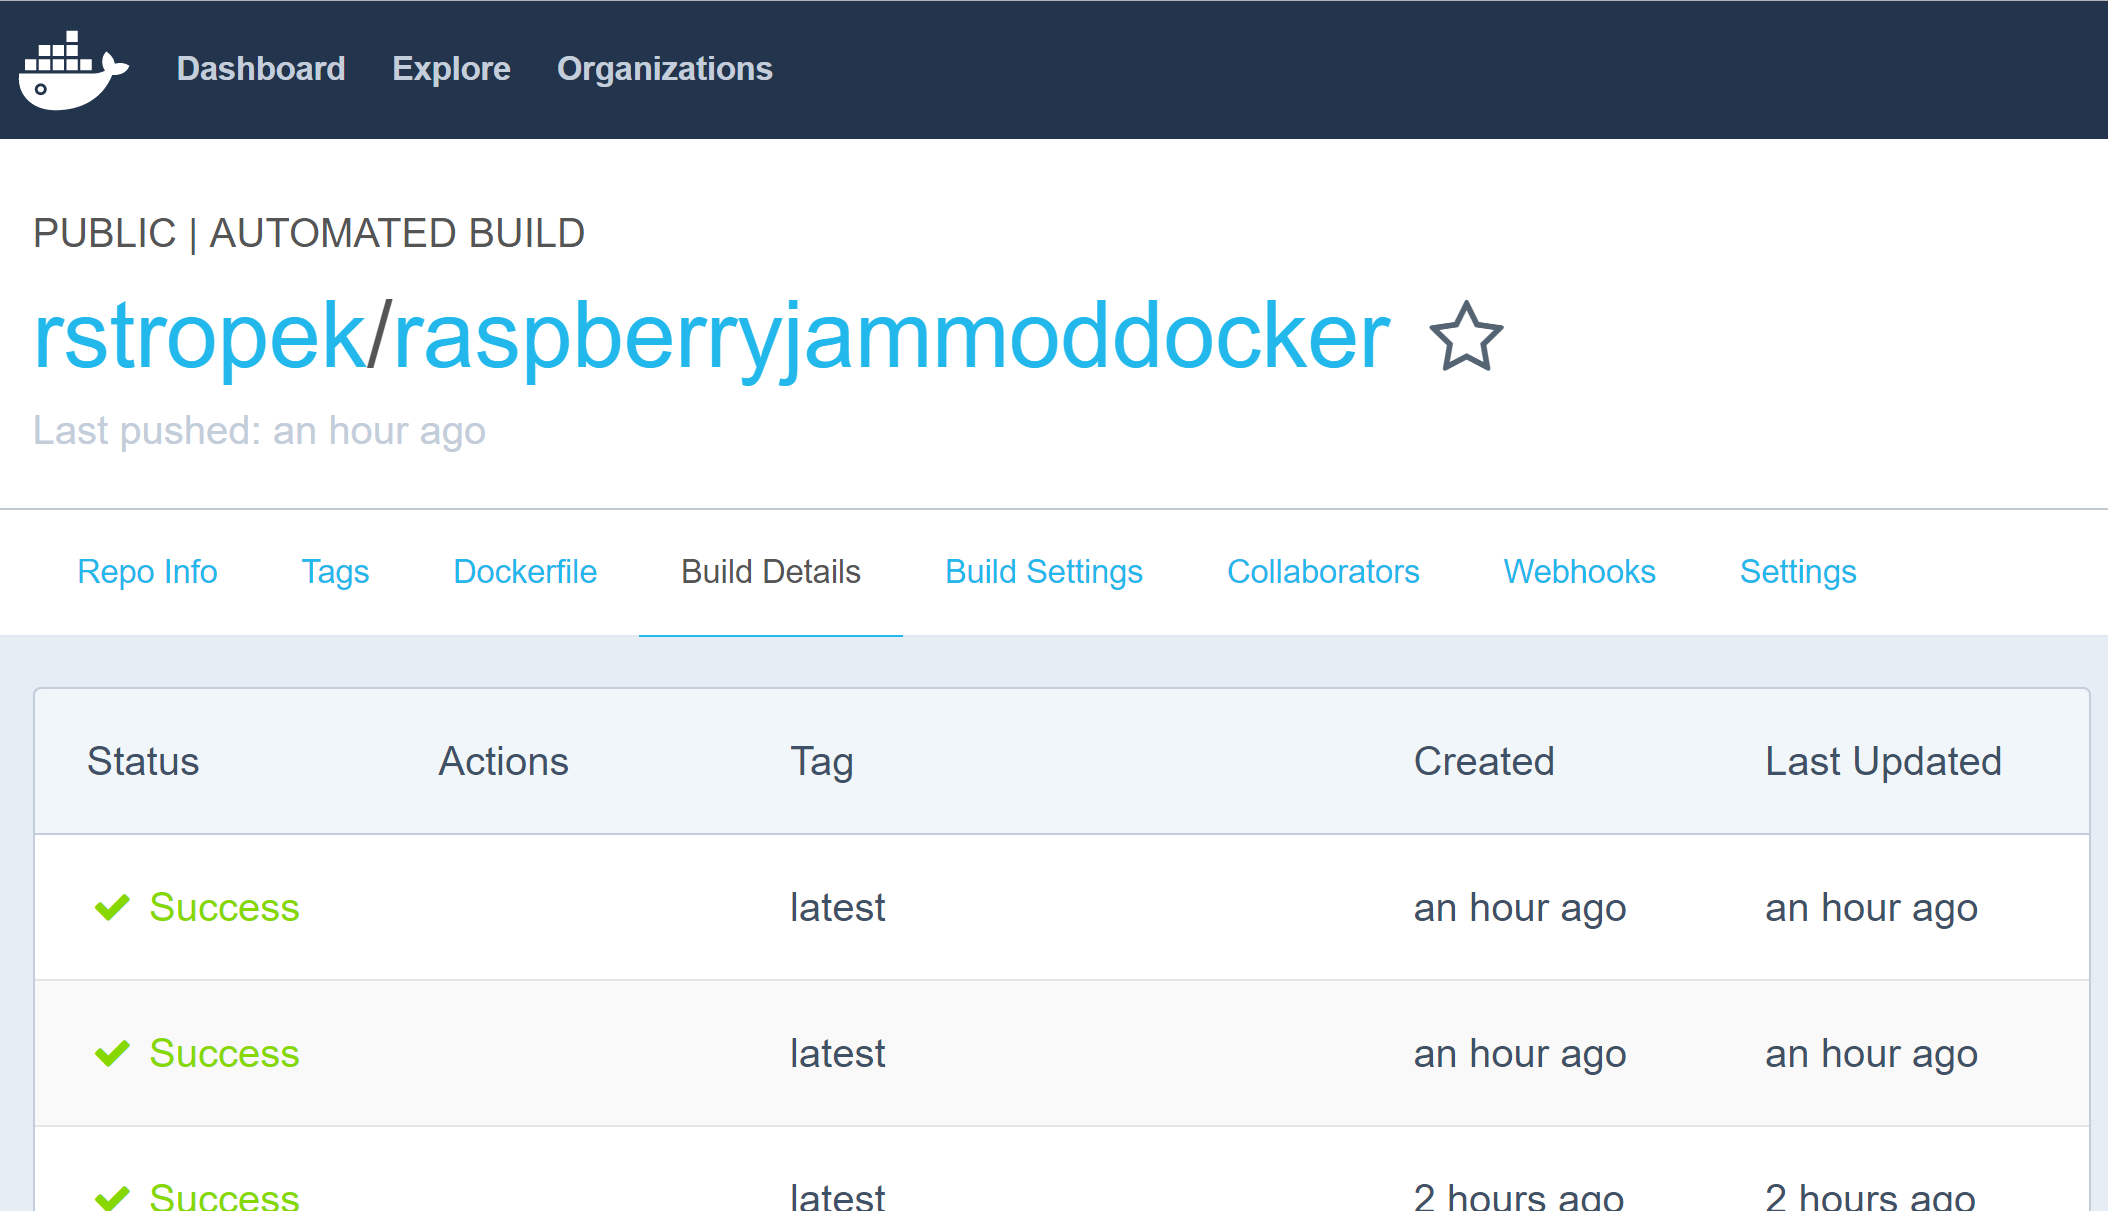Star the raspberryjammoddocker repository

[1466, 337]
